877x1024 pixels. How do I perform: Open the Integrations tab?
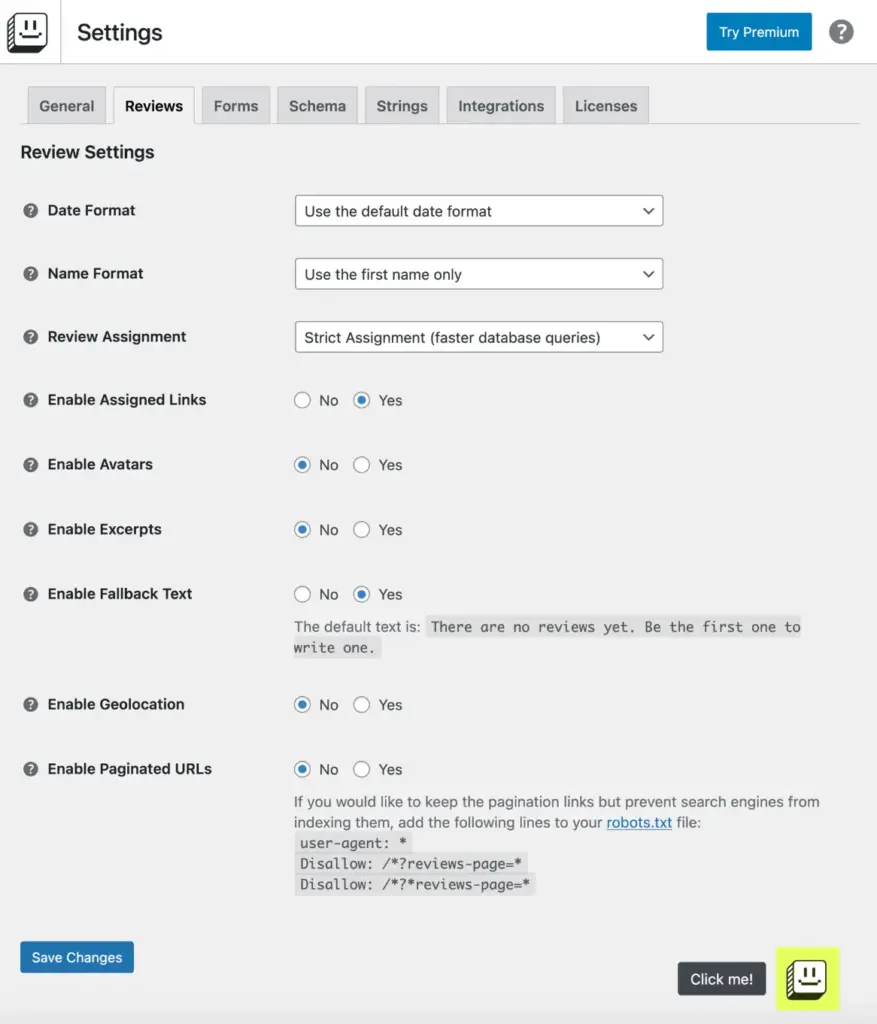click(500, 104)
